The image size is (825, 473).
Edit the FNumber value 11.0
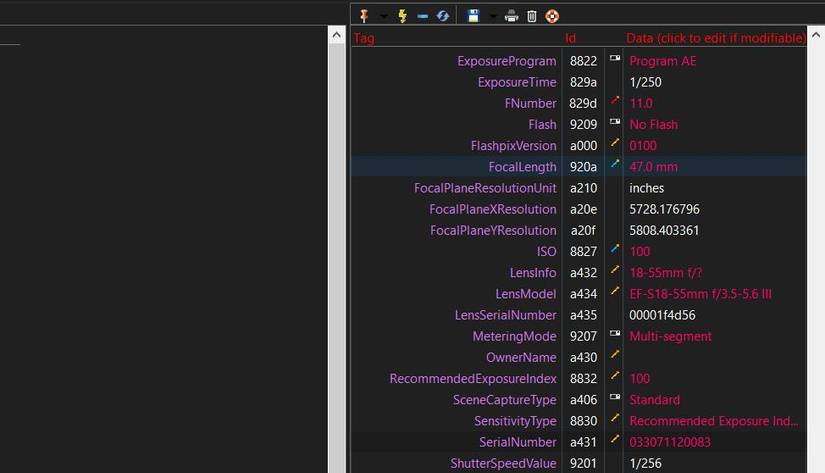click(641, 103)
